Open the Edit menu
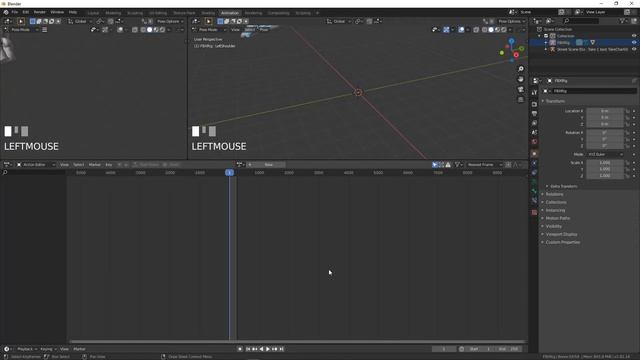The width and height of the screenshot is (640, 360). point(26,12)
